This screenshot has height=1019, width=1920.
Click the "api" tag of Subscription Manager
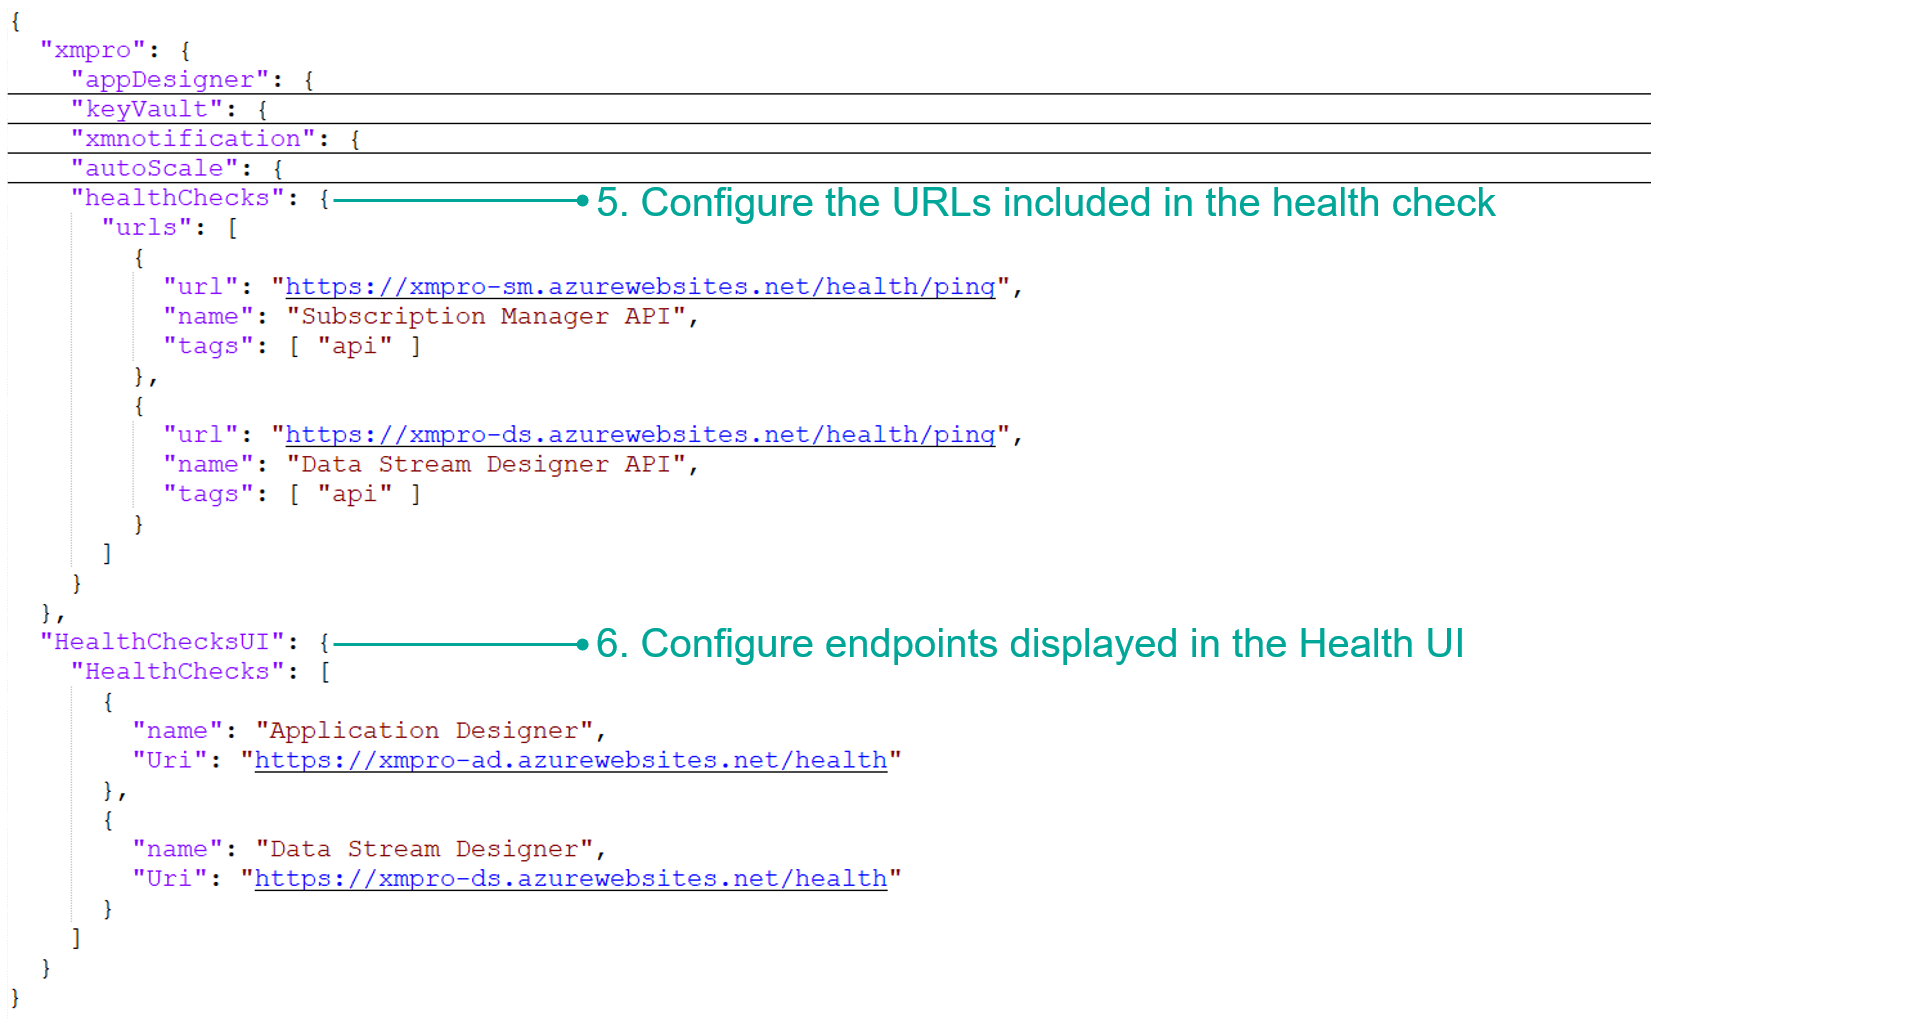coord(355,346)
